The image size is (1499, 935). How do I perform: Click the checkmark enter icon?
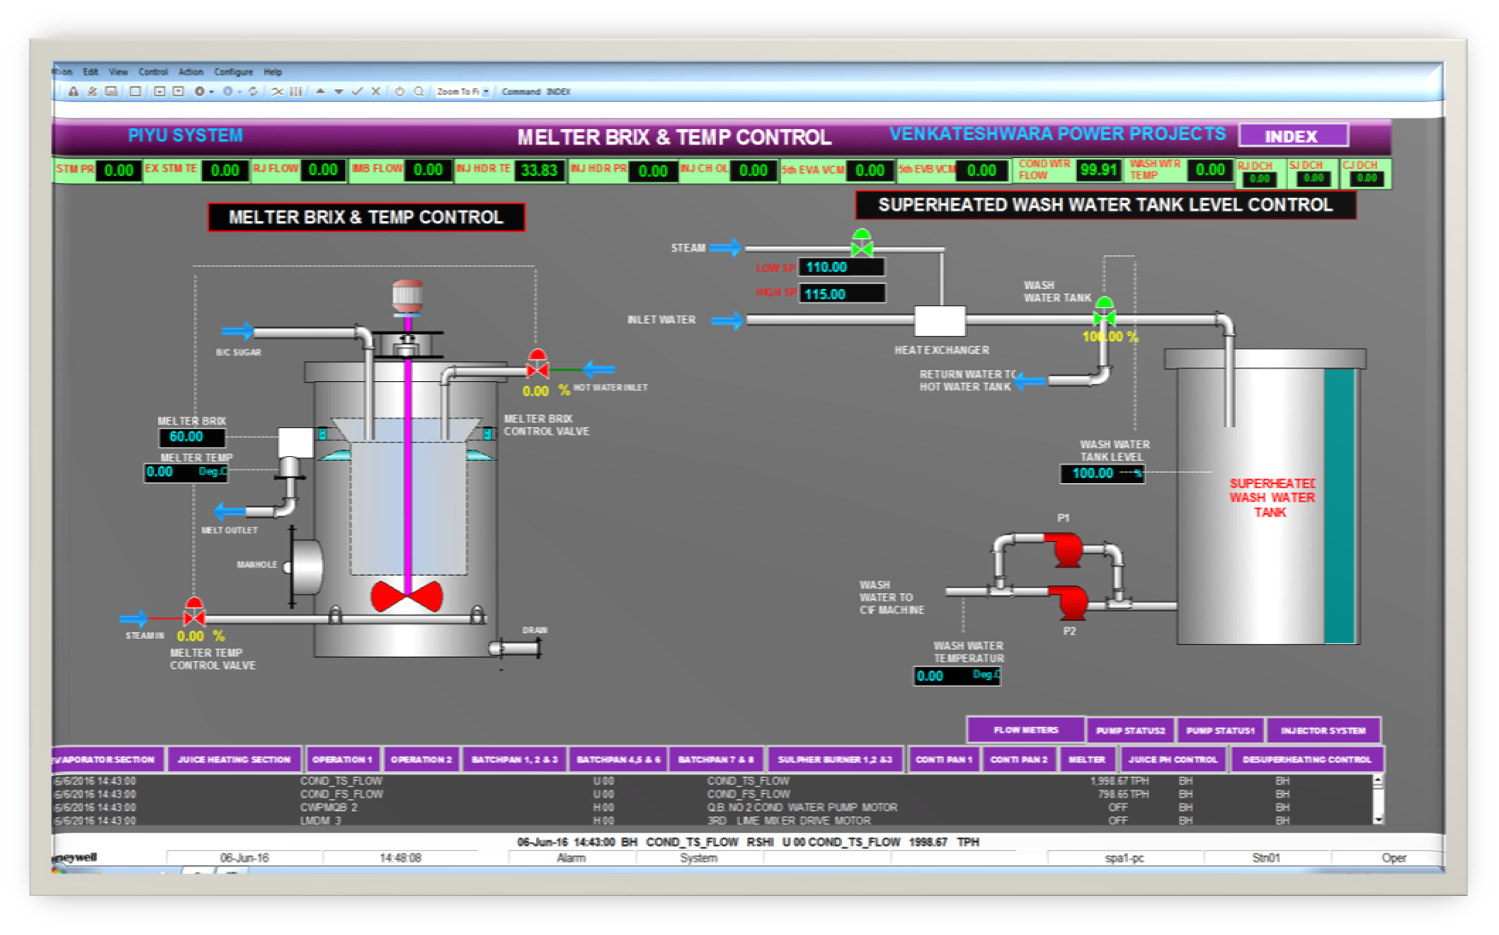coord(357,91)
